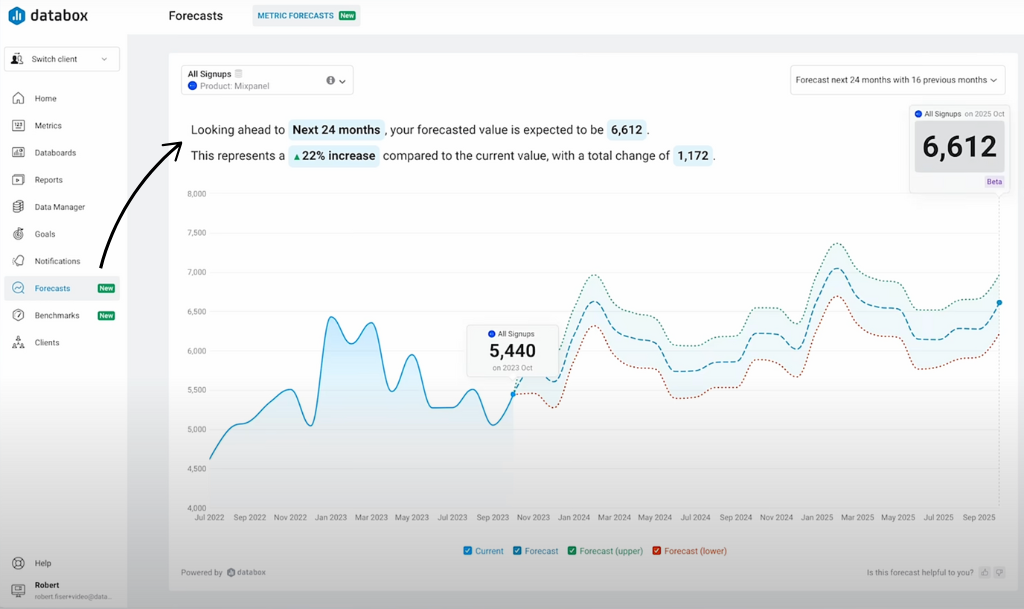1024x609 pixels.
Task: Open Reports from the sidebar
Action: coord(49,180)
